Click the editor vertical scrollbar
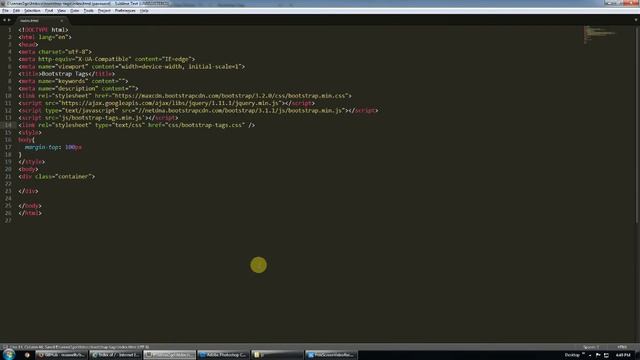 637,124
